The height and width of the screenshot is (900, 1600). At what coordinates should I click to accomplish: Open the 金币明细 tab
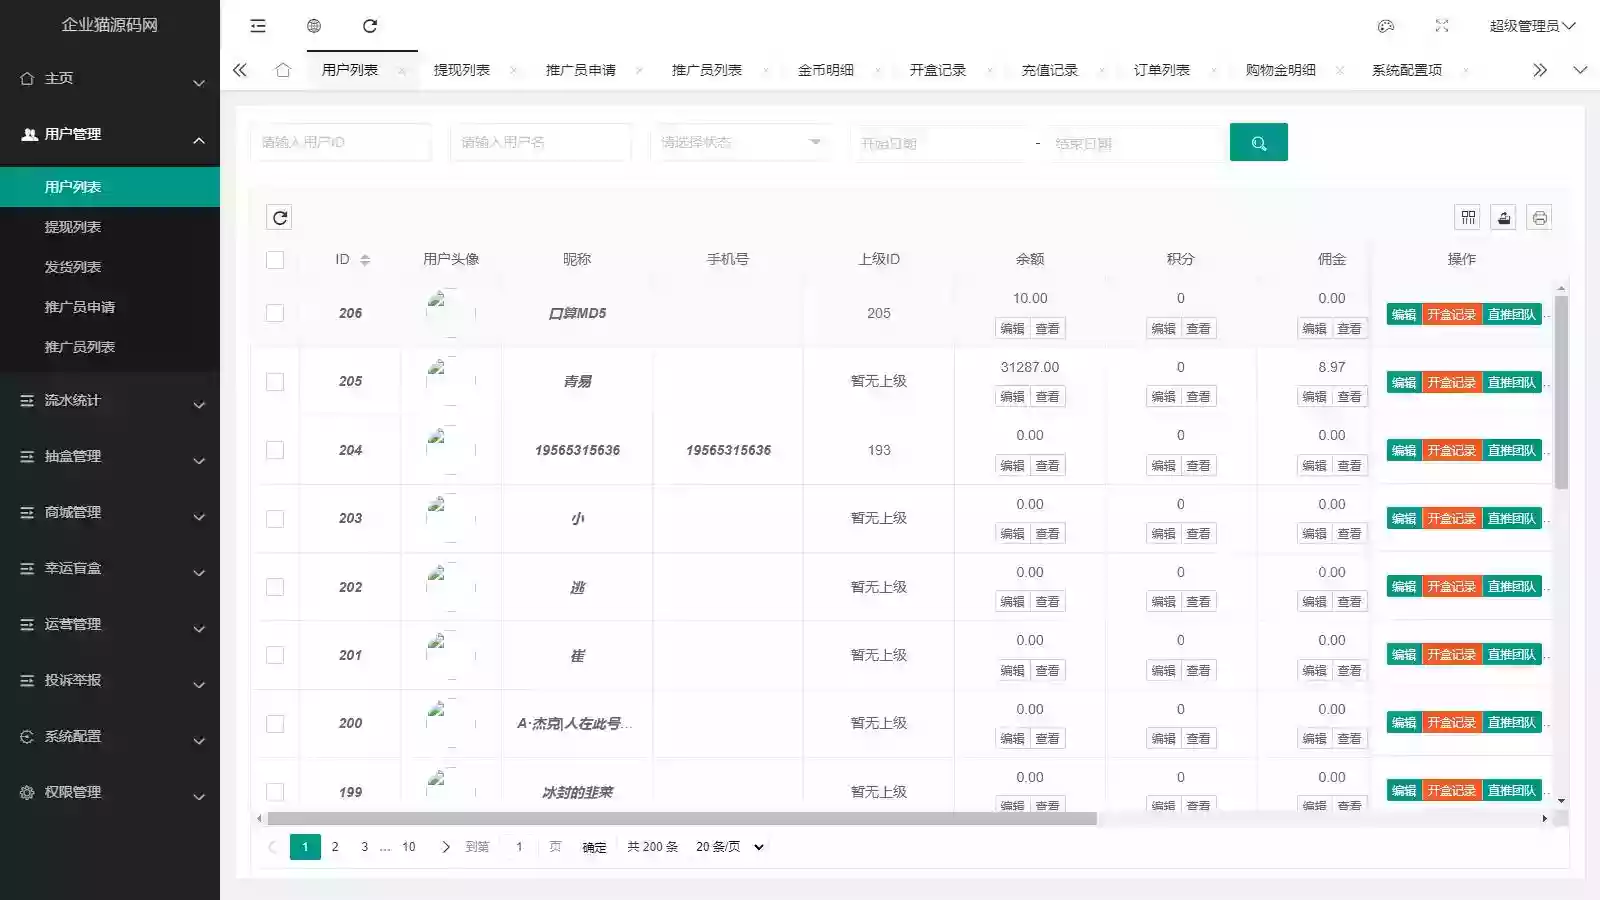[826, 70]
